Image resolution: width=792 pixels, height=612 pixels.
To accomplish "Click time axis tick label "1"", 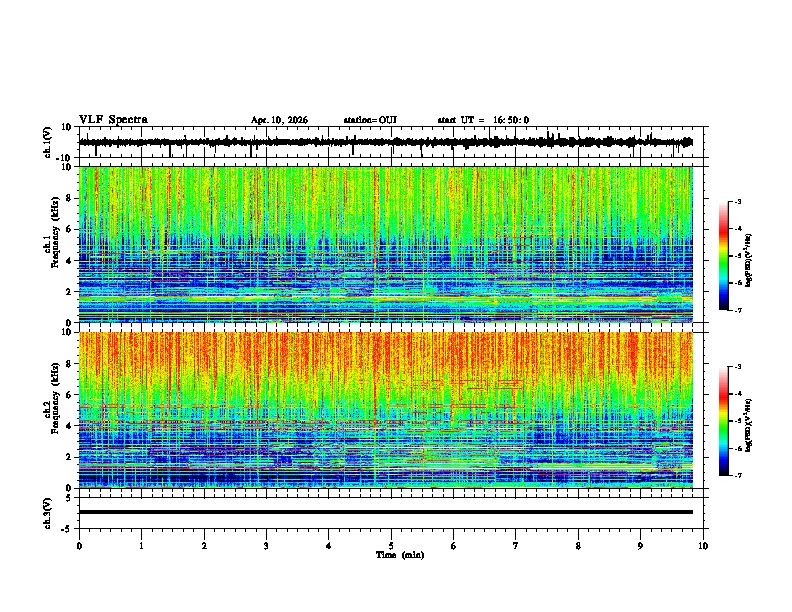I will (x=141, y=546).
